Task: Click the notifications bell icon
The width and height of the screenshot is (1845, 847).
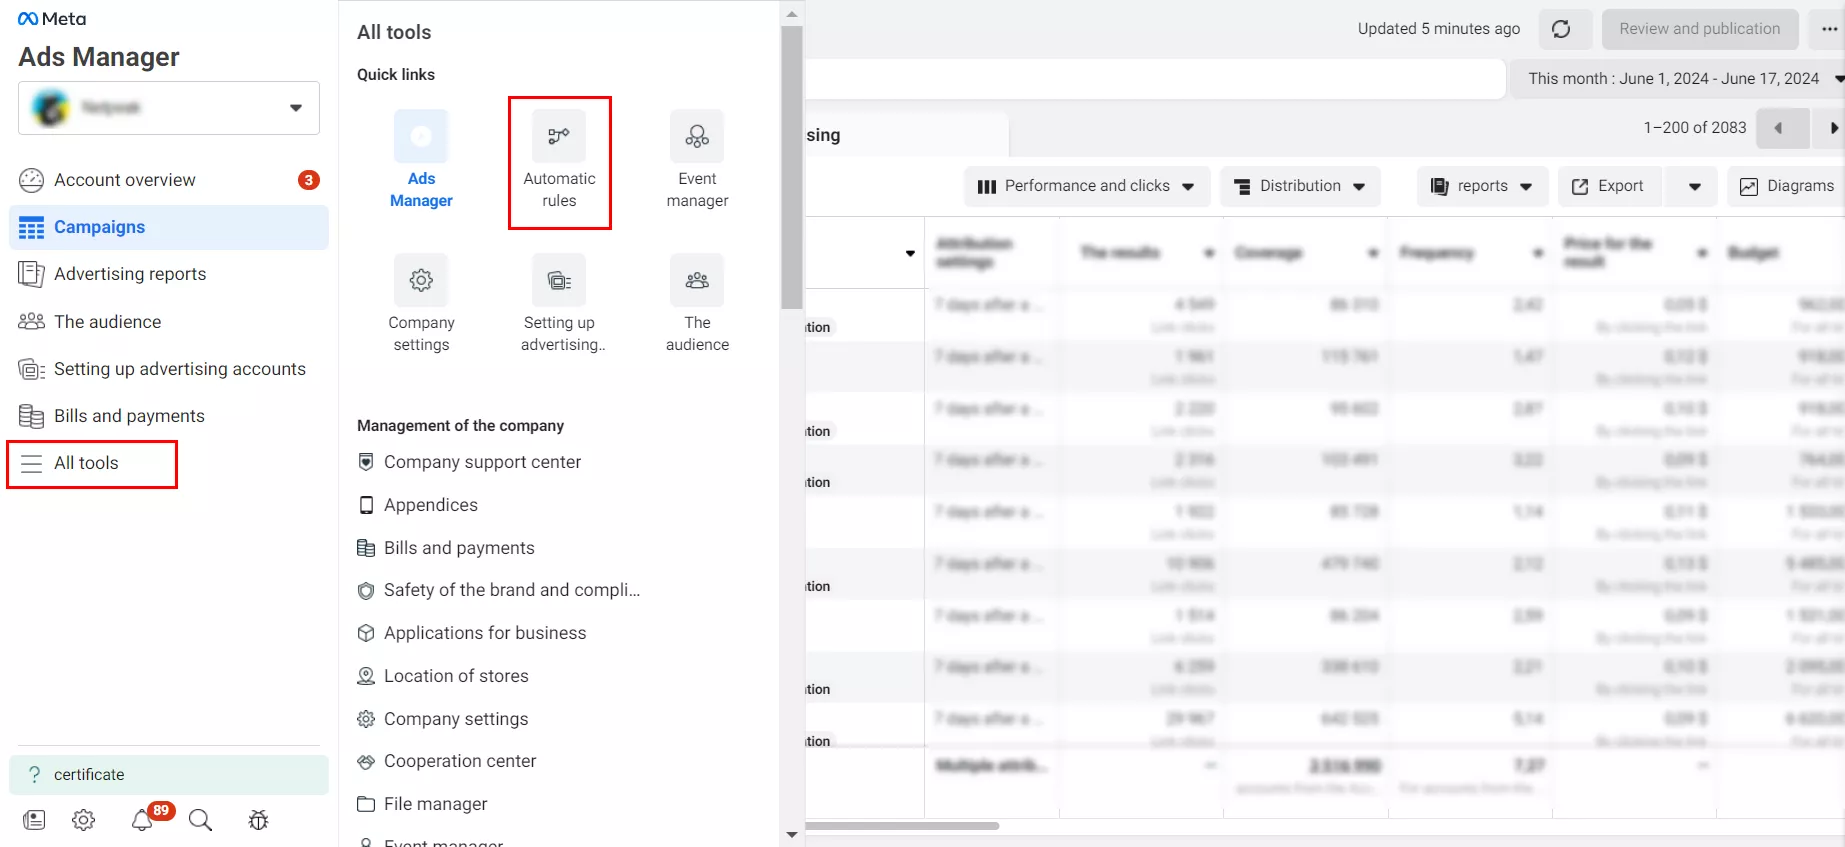Action: pos(142,820)
